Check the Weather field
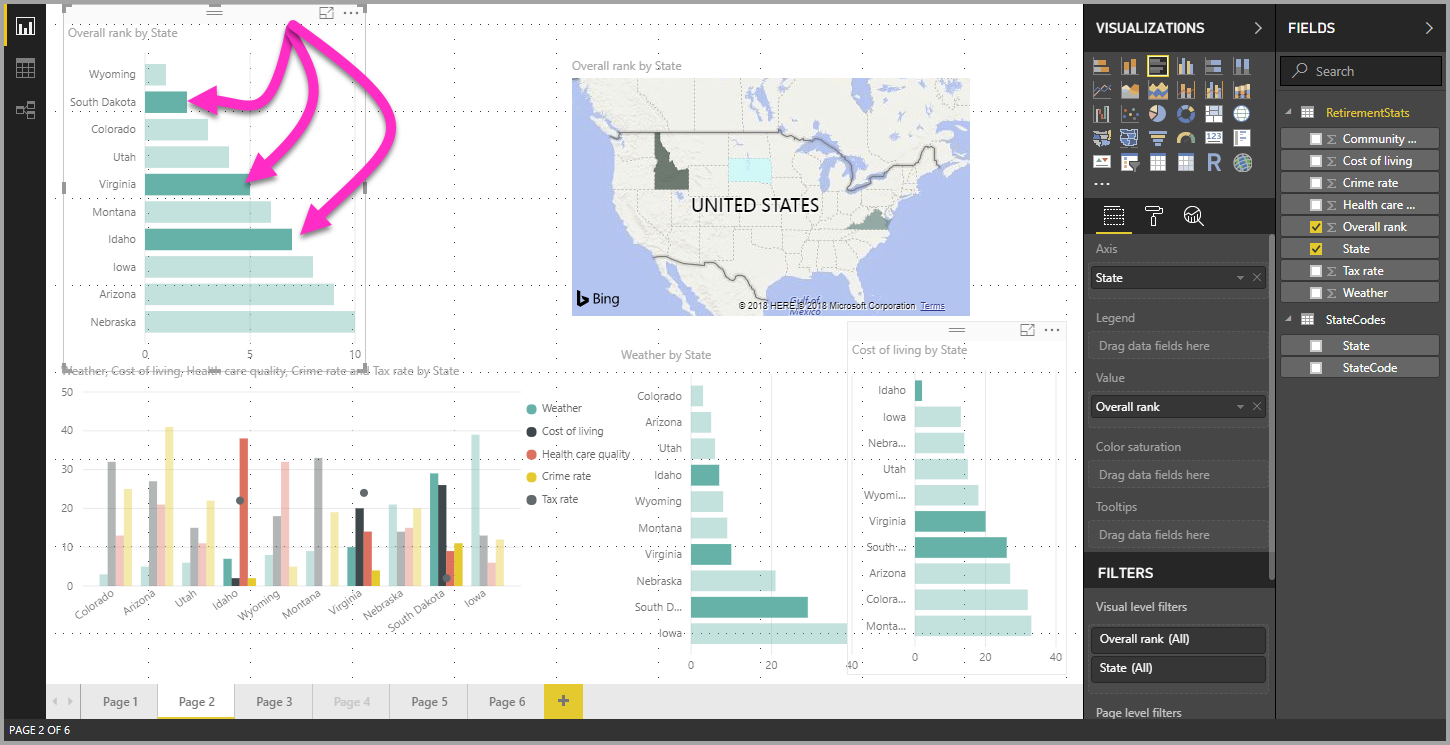Screen dimensions: 1450x745 [1316, 293]
